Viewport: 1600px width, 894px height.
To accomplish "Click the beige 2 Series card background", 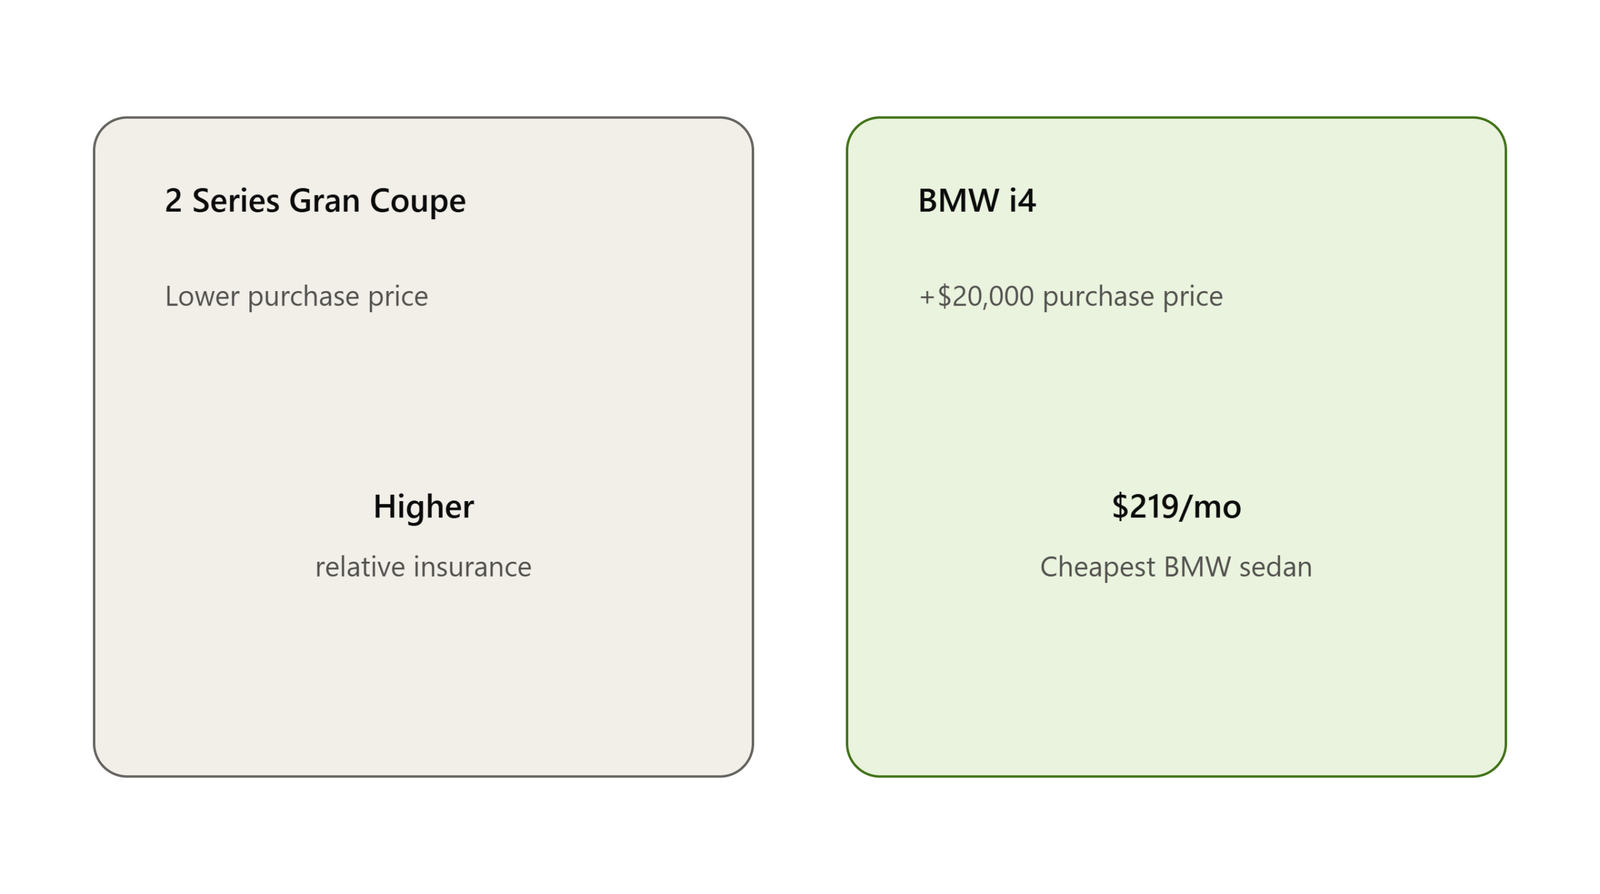I will [423, 680].
